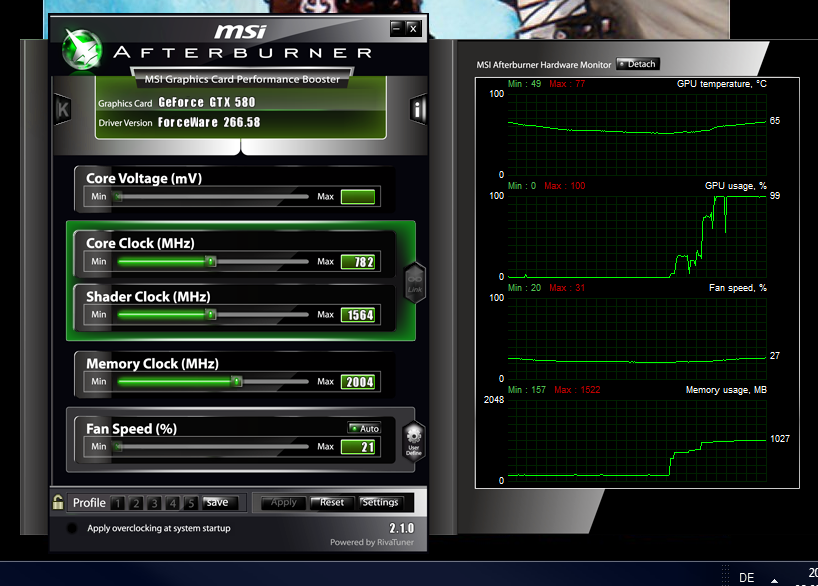
Task: Click the Powered by RivaTuner text
Action: [372, 543]
